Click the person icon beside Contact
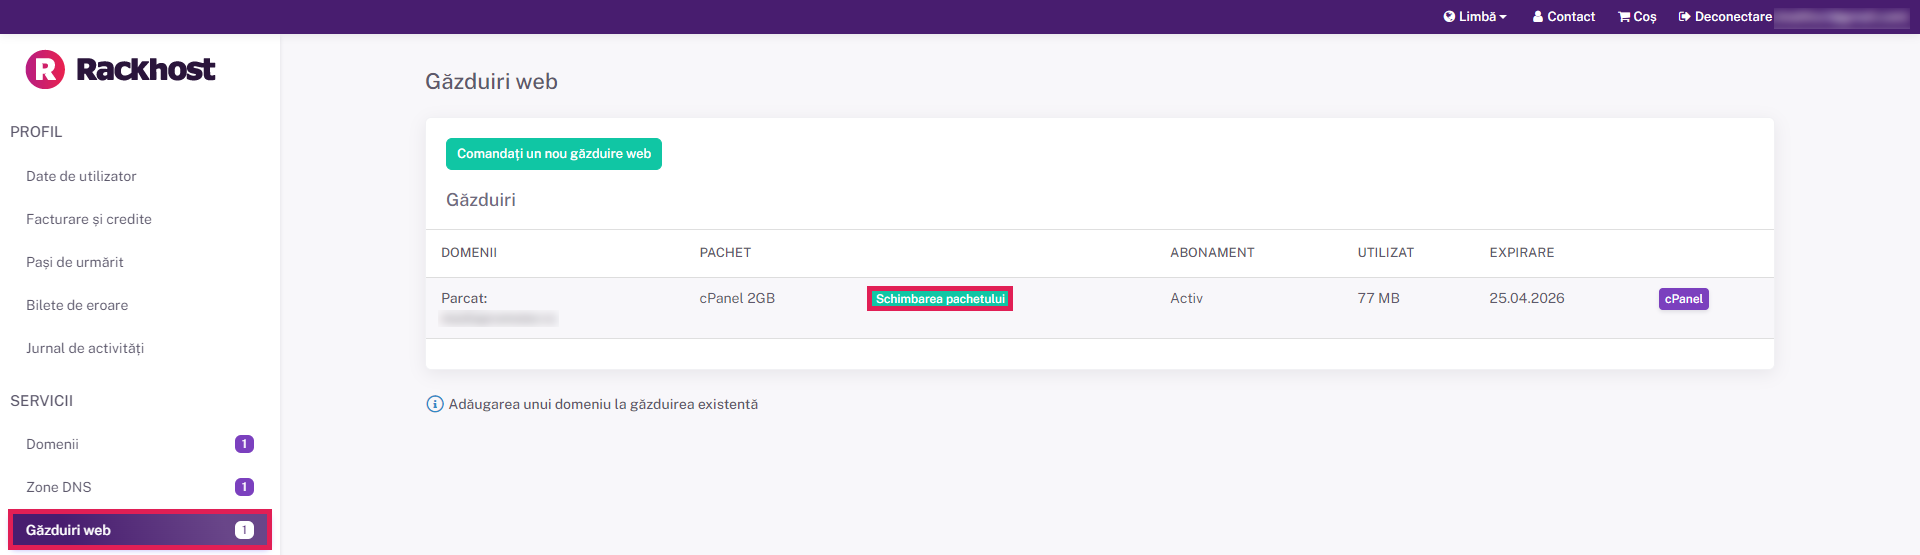Screen dimensions: 1920x555 pos(1538,16)
